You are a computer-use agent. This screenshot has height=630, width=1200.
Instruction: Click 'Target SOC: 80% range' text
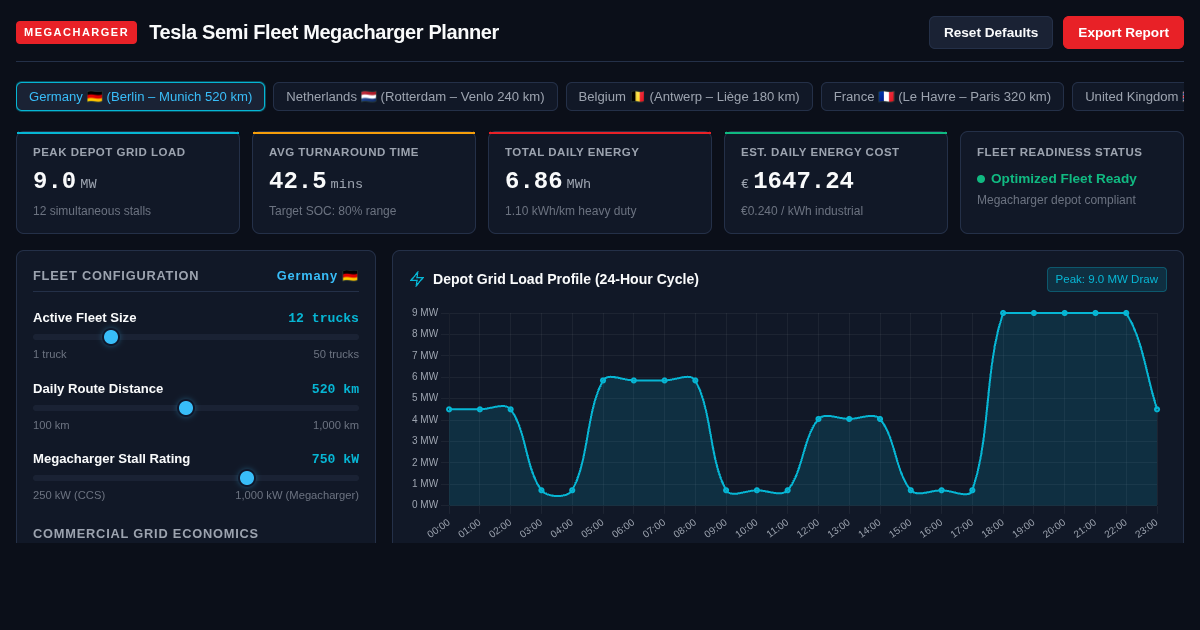tap(332, 211)
